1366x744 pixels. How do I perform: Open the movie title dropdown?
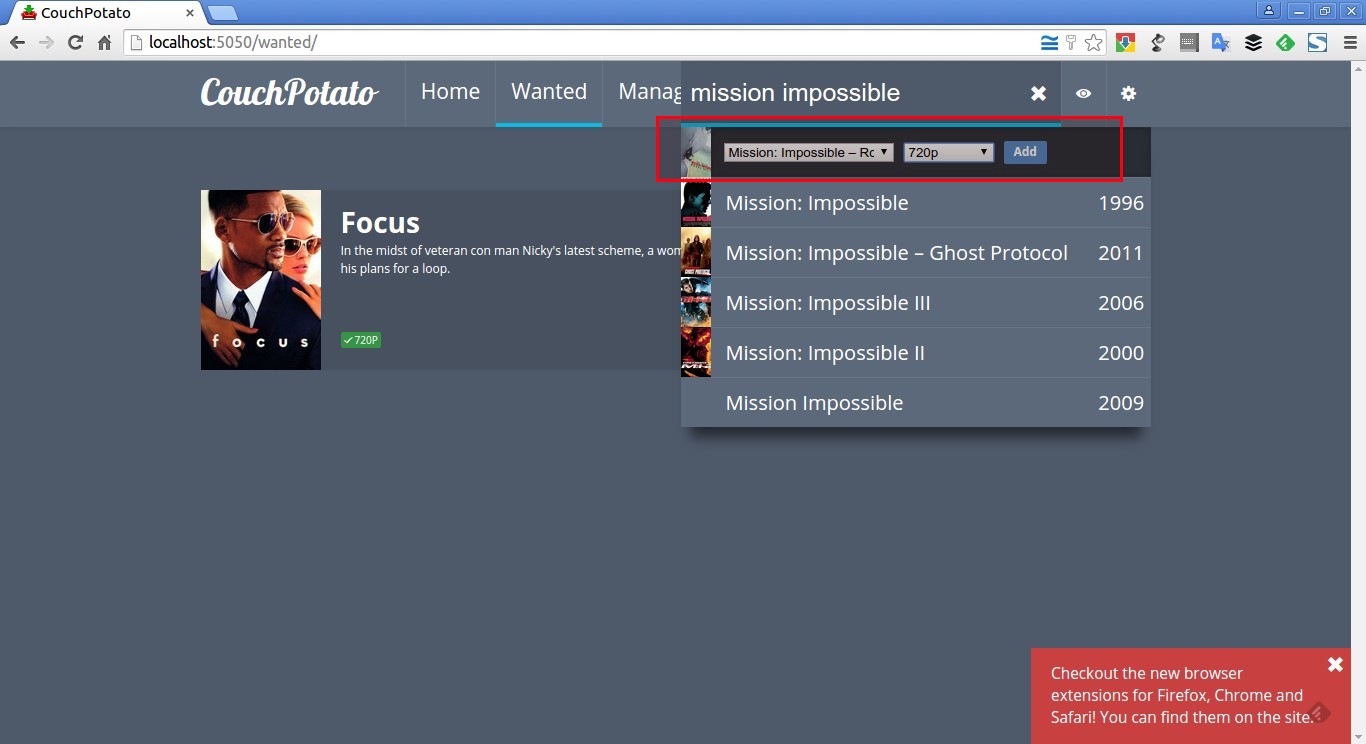[x=808, y=152]
